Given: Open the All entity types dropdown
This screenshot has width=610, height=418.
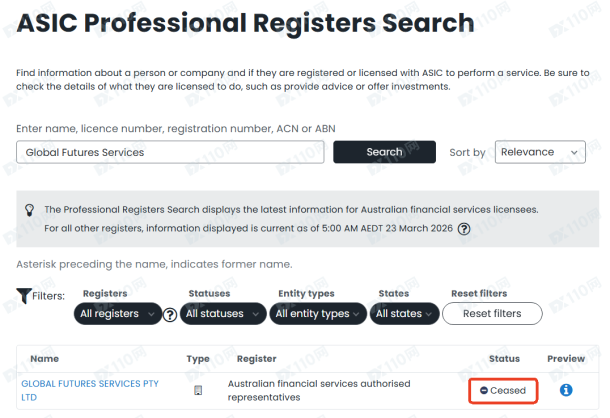Looking at the screenshot, I should pos(318,314).
